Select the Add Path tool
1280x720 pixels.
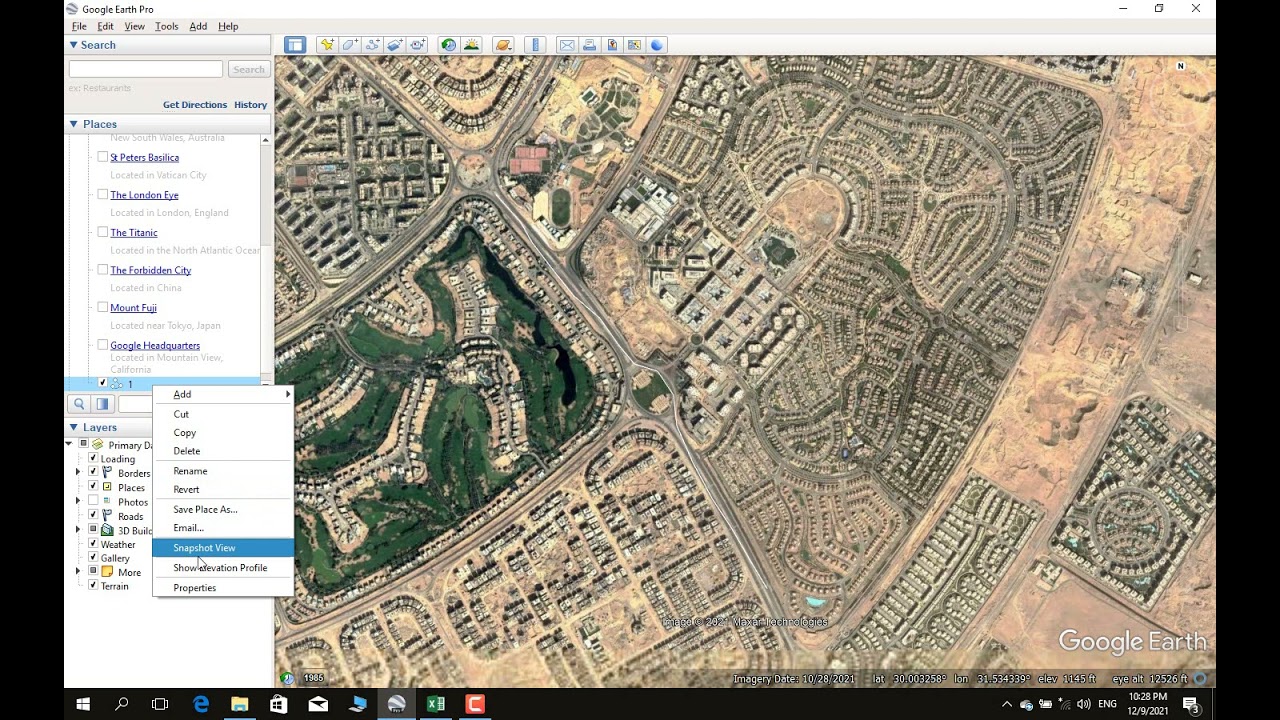click(373, 45)
